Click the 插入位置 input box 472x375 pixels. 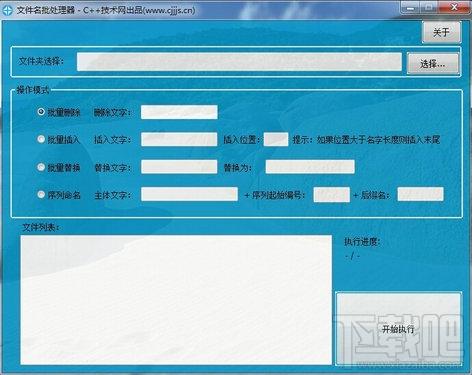pyautogui.click(x=276, y=139)
